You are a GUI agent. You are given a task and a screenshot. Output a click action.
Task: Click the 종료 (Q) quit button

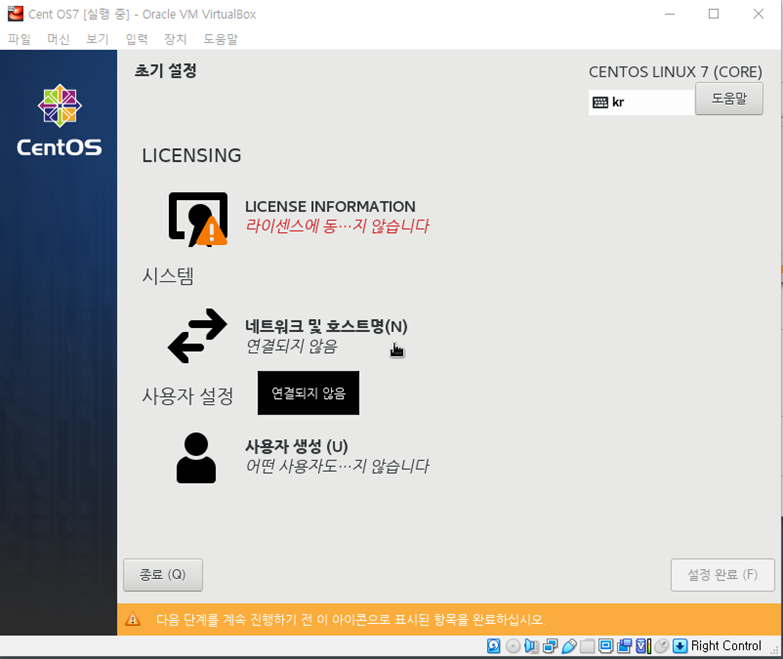coord(163,575)
